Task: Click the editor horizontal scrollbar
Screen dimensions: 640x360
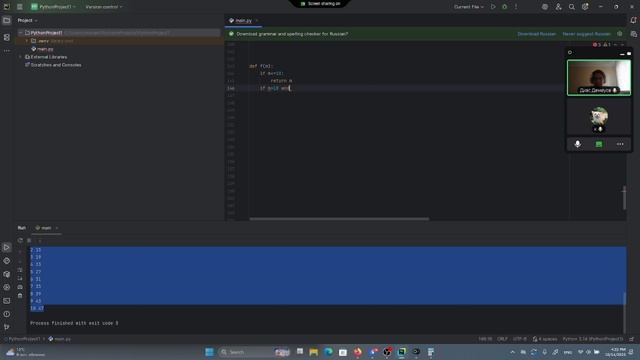Action: [x=339, y=219]
